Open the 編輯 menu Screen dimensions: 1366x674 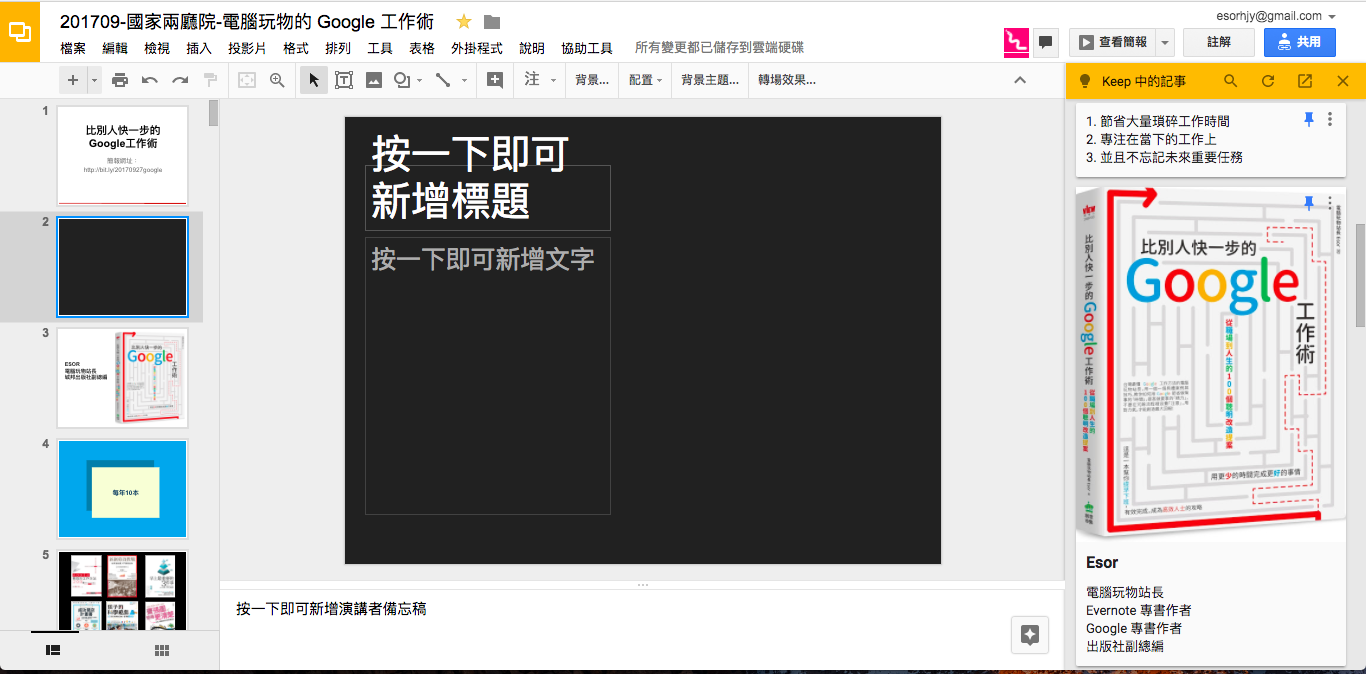tap(115, 48)
